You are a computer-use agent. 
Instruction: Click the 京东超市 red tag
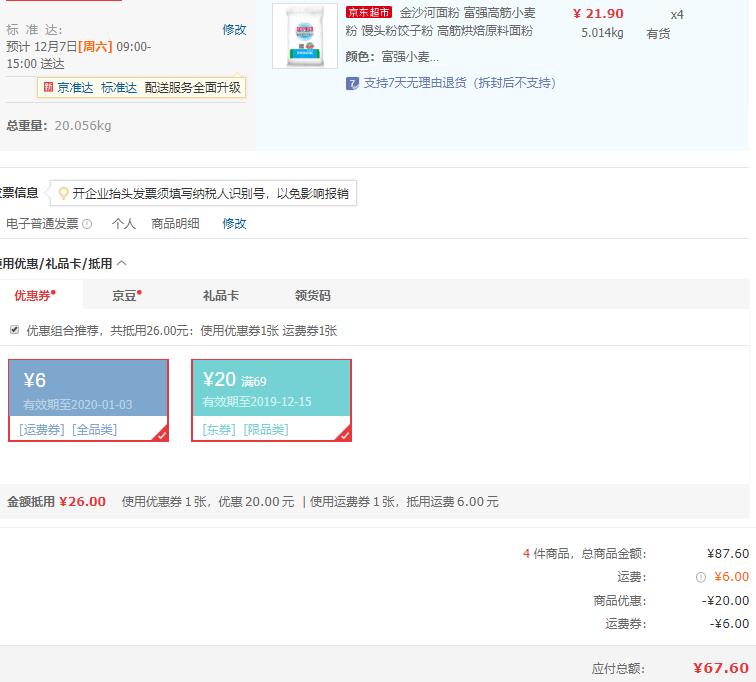pyautogui.click(x=369, y=12)
